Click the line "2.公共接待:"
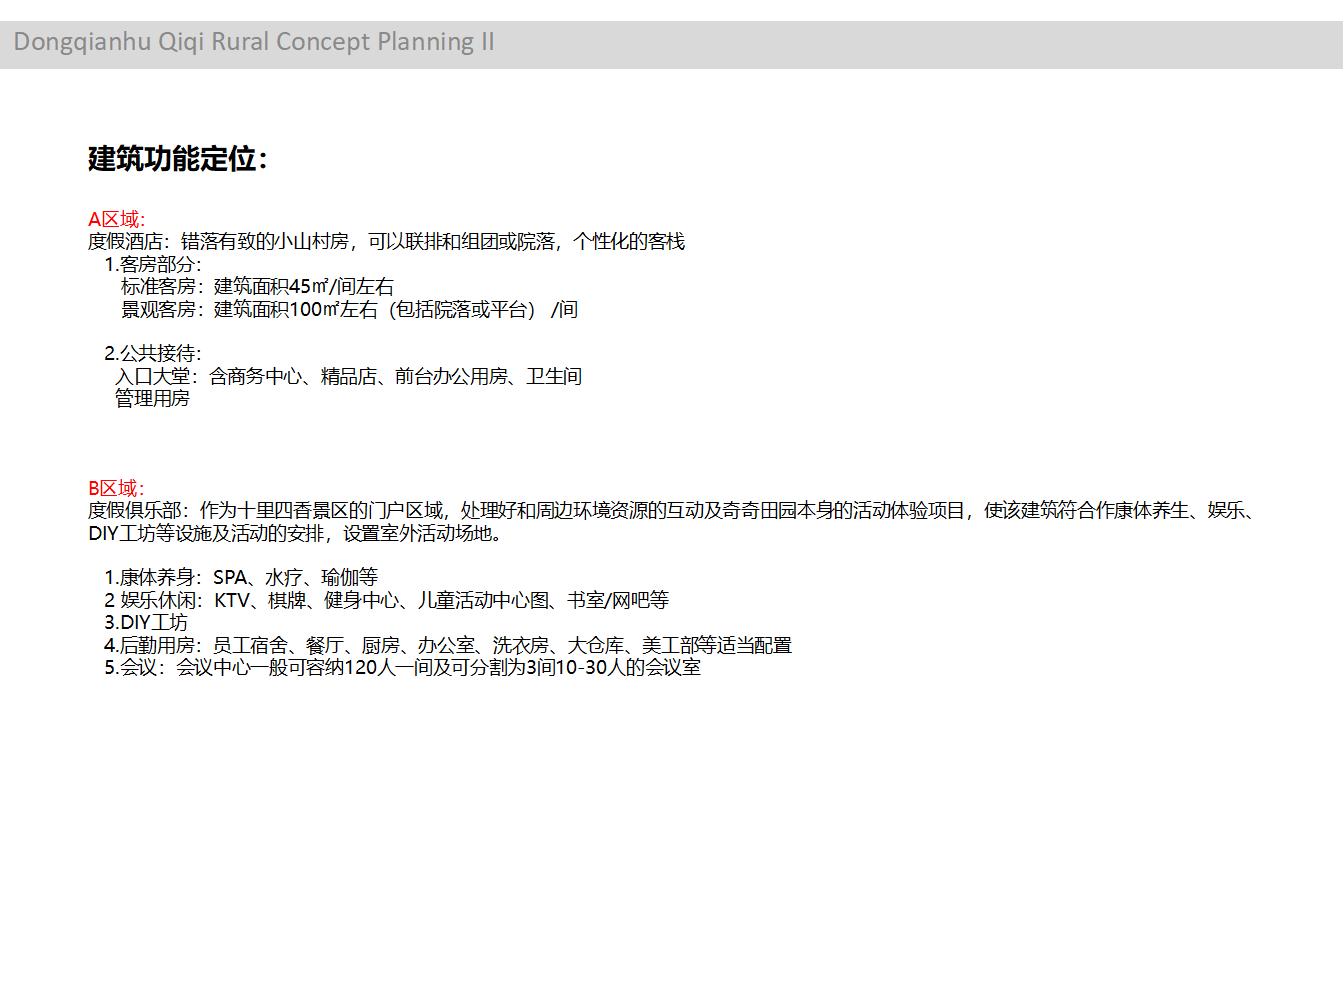This screenshot has height=1008, width=1344. coord(153,353)
